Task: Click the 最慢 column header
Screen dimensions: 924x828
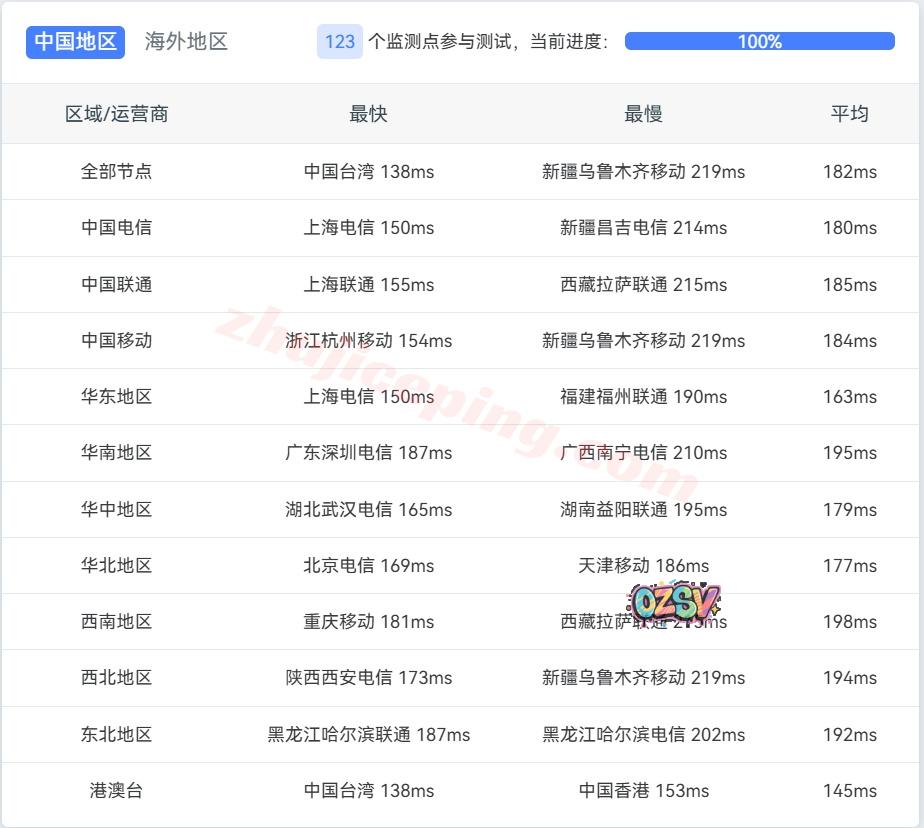Action: 643,114
